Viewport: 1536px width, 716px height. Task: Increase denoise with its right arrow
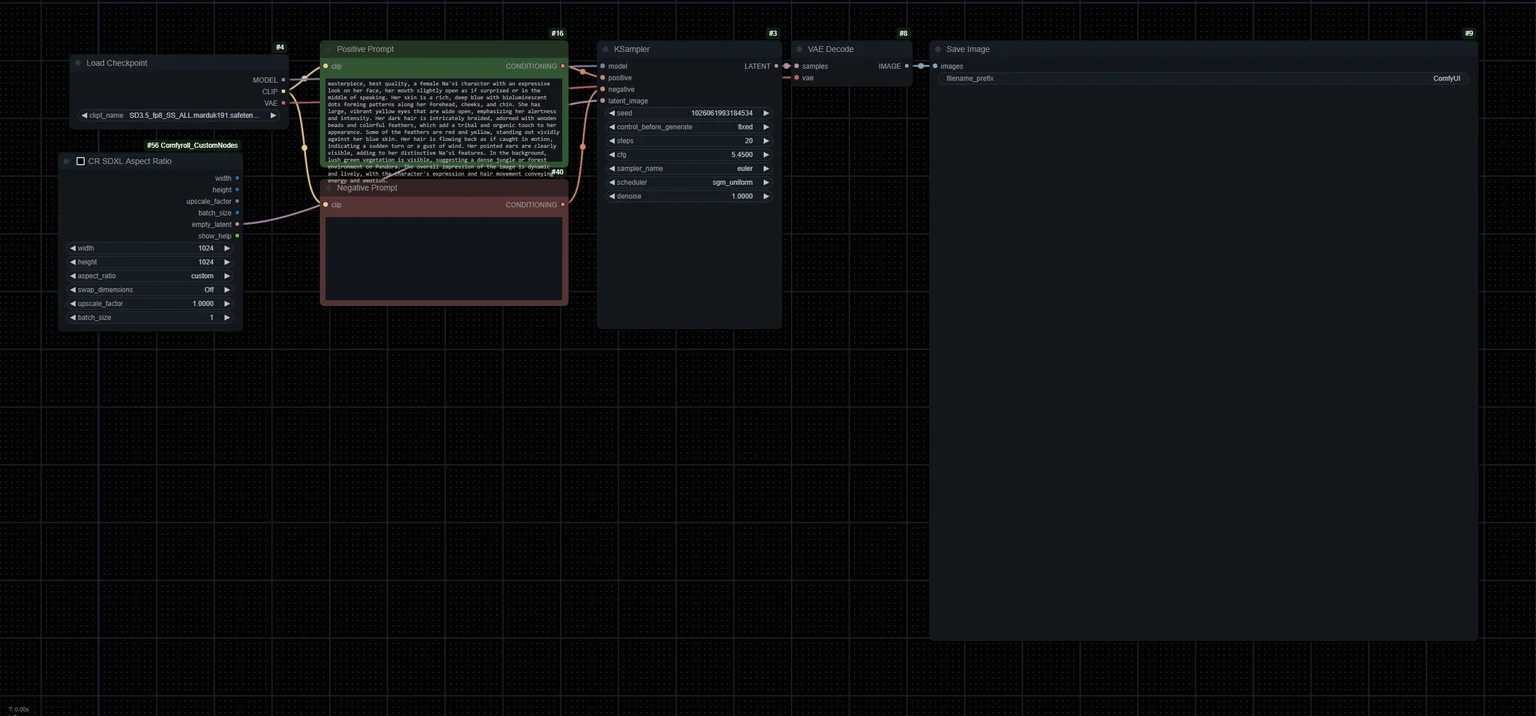point(766,196)
